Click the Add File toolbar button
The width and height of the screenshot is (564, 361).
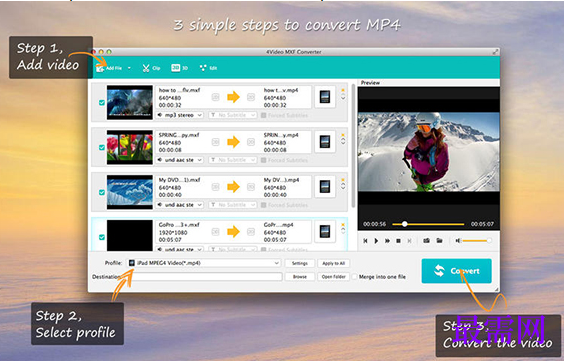tap(109, 68)
